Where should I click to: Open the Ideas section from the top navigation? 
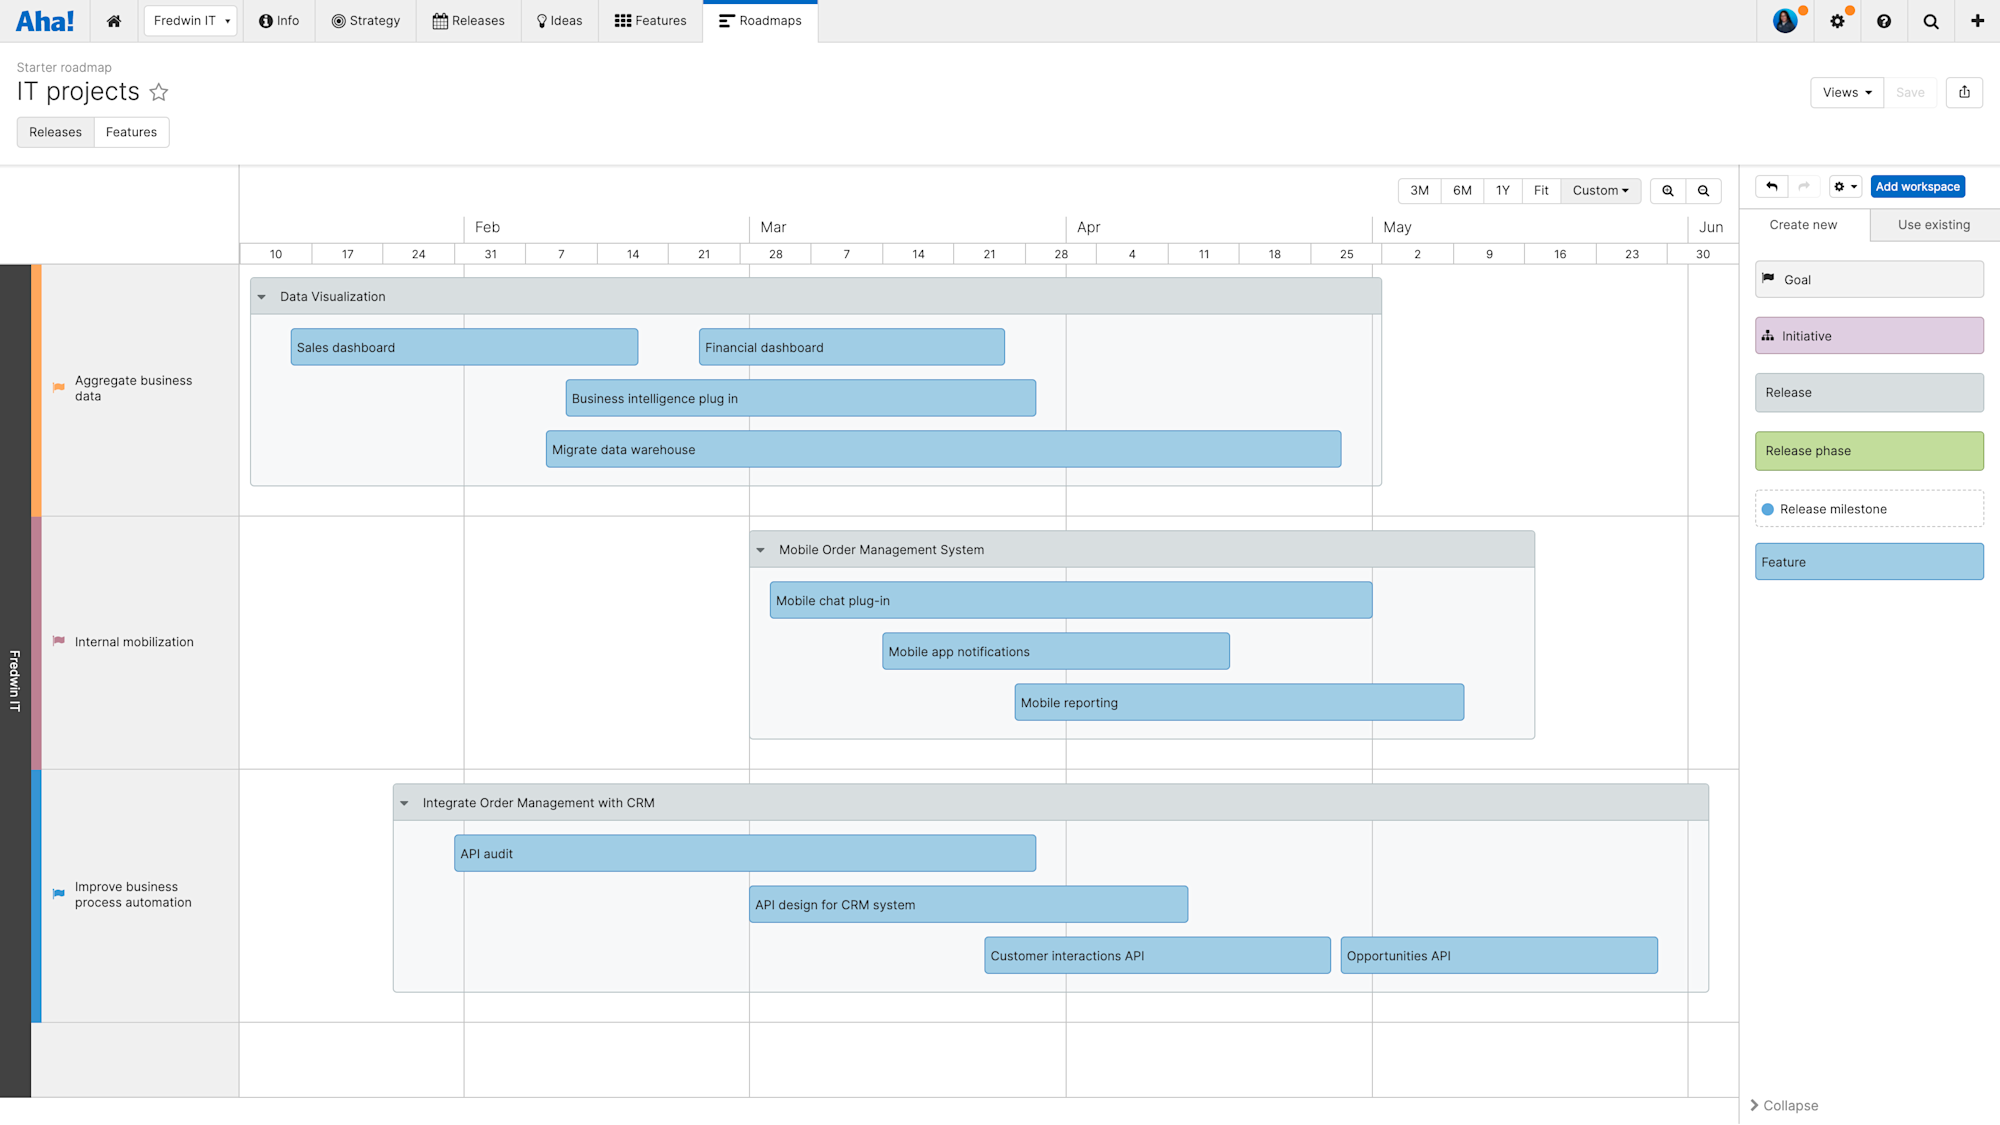(x=559, y=20)
